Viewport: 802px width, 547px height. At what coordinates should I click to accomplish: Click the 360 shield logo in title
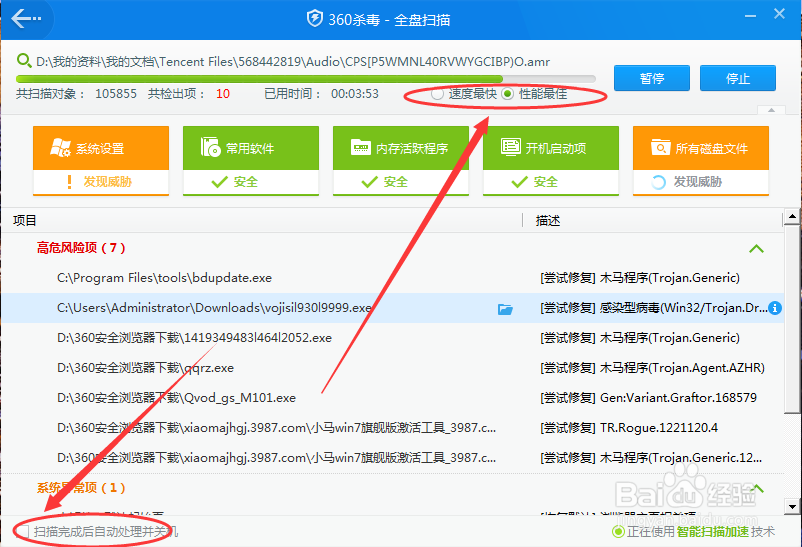(x=315, y=19)
